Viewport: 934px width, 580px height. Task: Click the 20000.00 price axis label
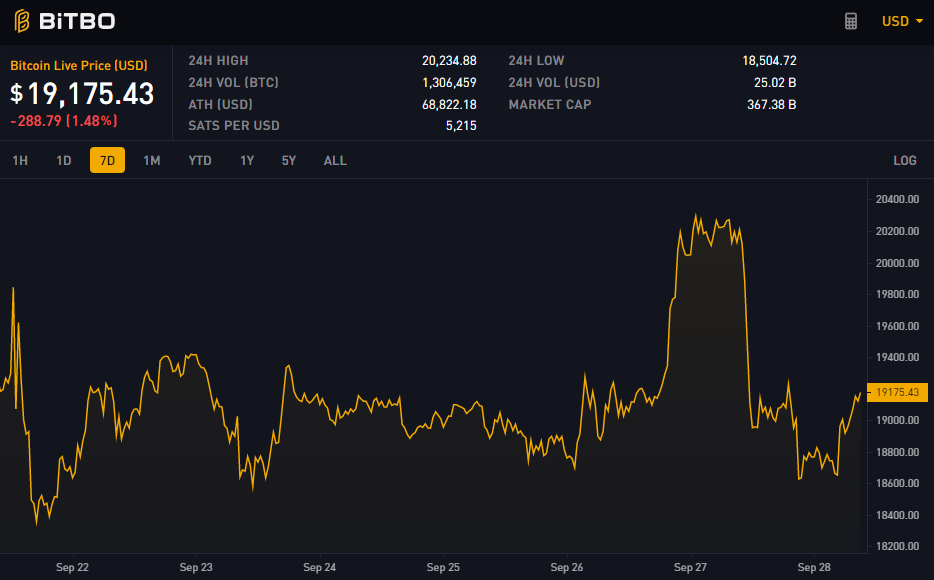click(x=897, y=263)
